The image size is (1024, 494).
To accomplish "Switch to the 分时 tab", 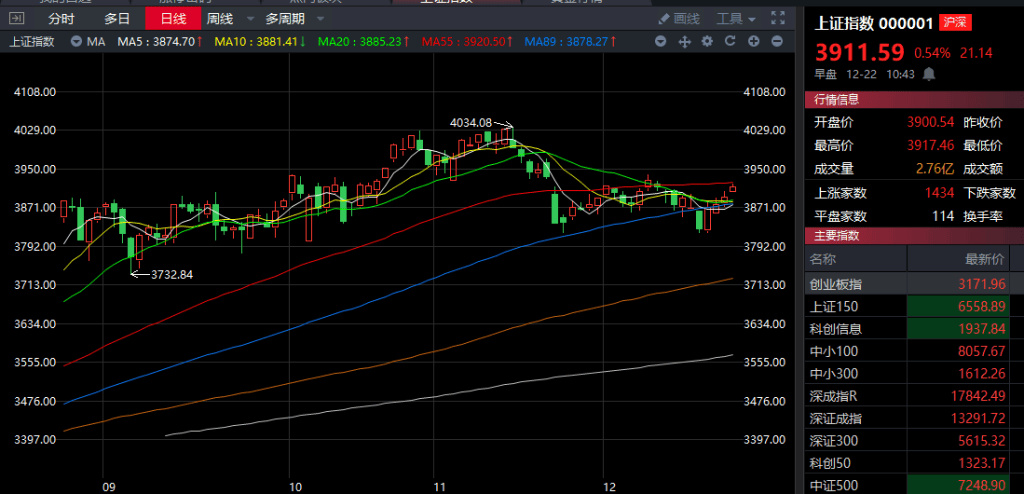I will 61,18.
